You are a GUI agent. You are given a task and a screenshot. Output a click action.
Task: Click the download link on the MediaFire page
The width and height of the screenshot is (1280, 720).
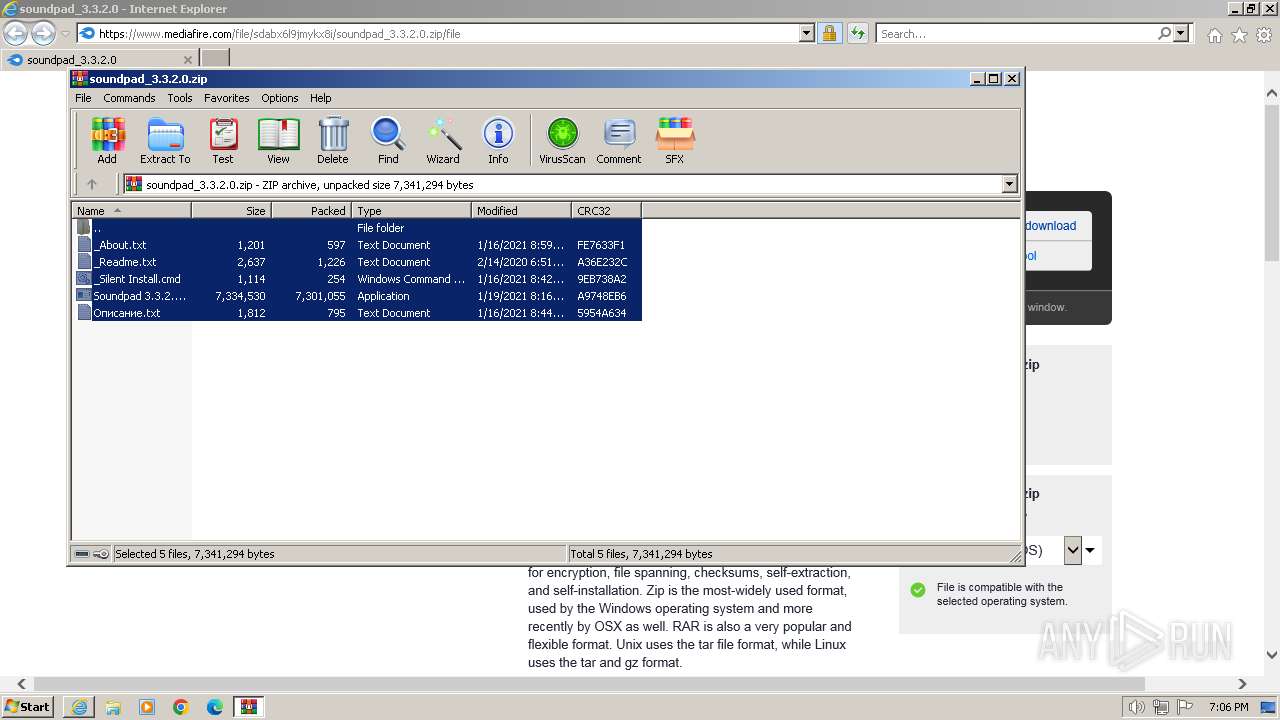(1050, 225)
